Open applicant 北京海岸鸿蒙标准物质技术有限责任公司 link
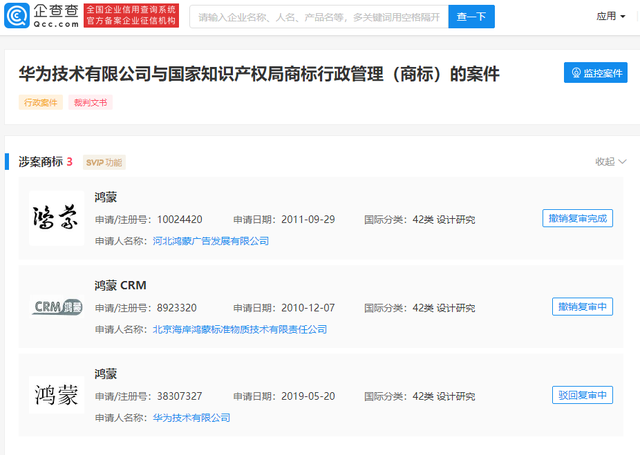Screen dimensions: 640x455 click(x=239, y=329)
